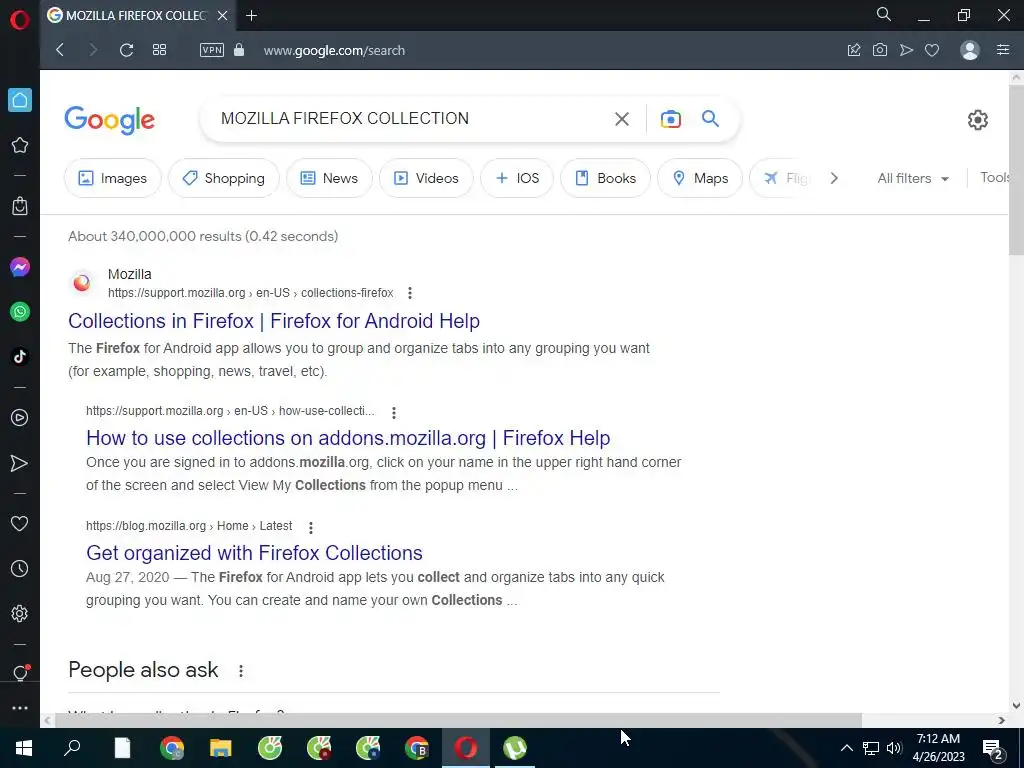This screenshot has height=768, width=1024.
Task: Open sidebar heart pinboards icon
Action: click(20, 524)
